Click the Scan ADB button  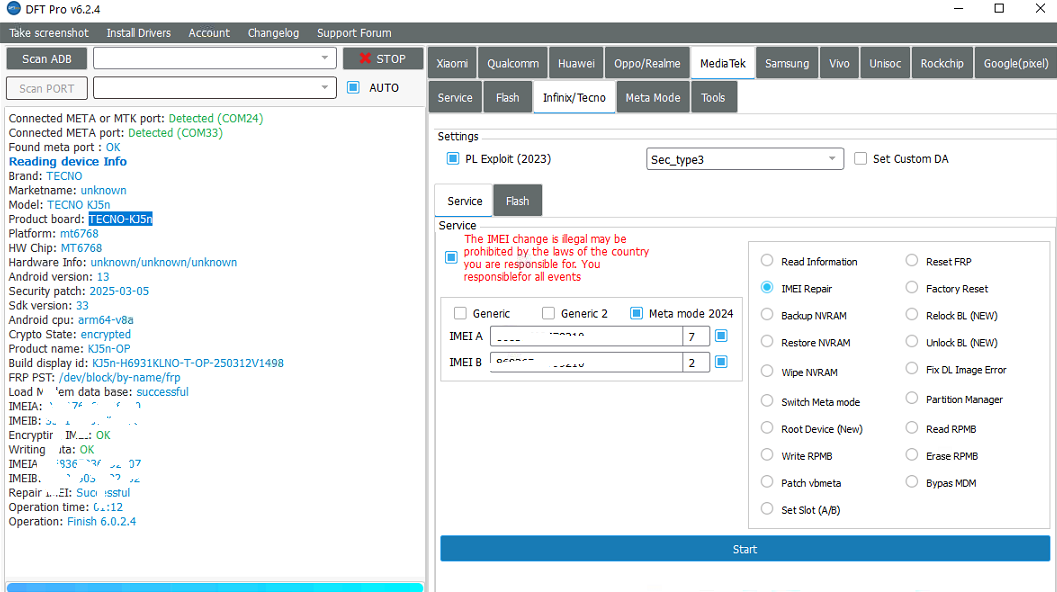click(x=47, y=59)
